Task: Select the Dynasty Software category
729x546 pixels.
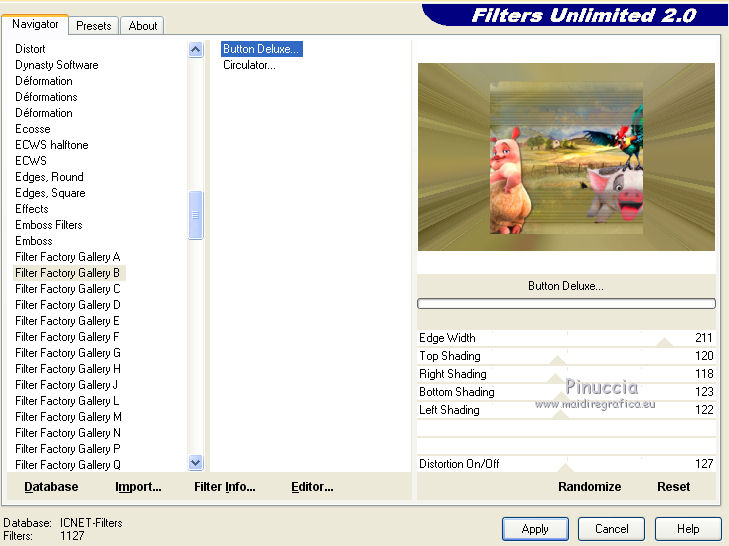Action: [57, 65]
